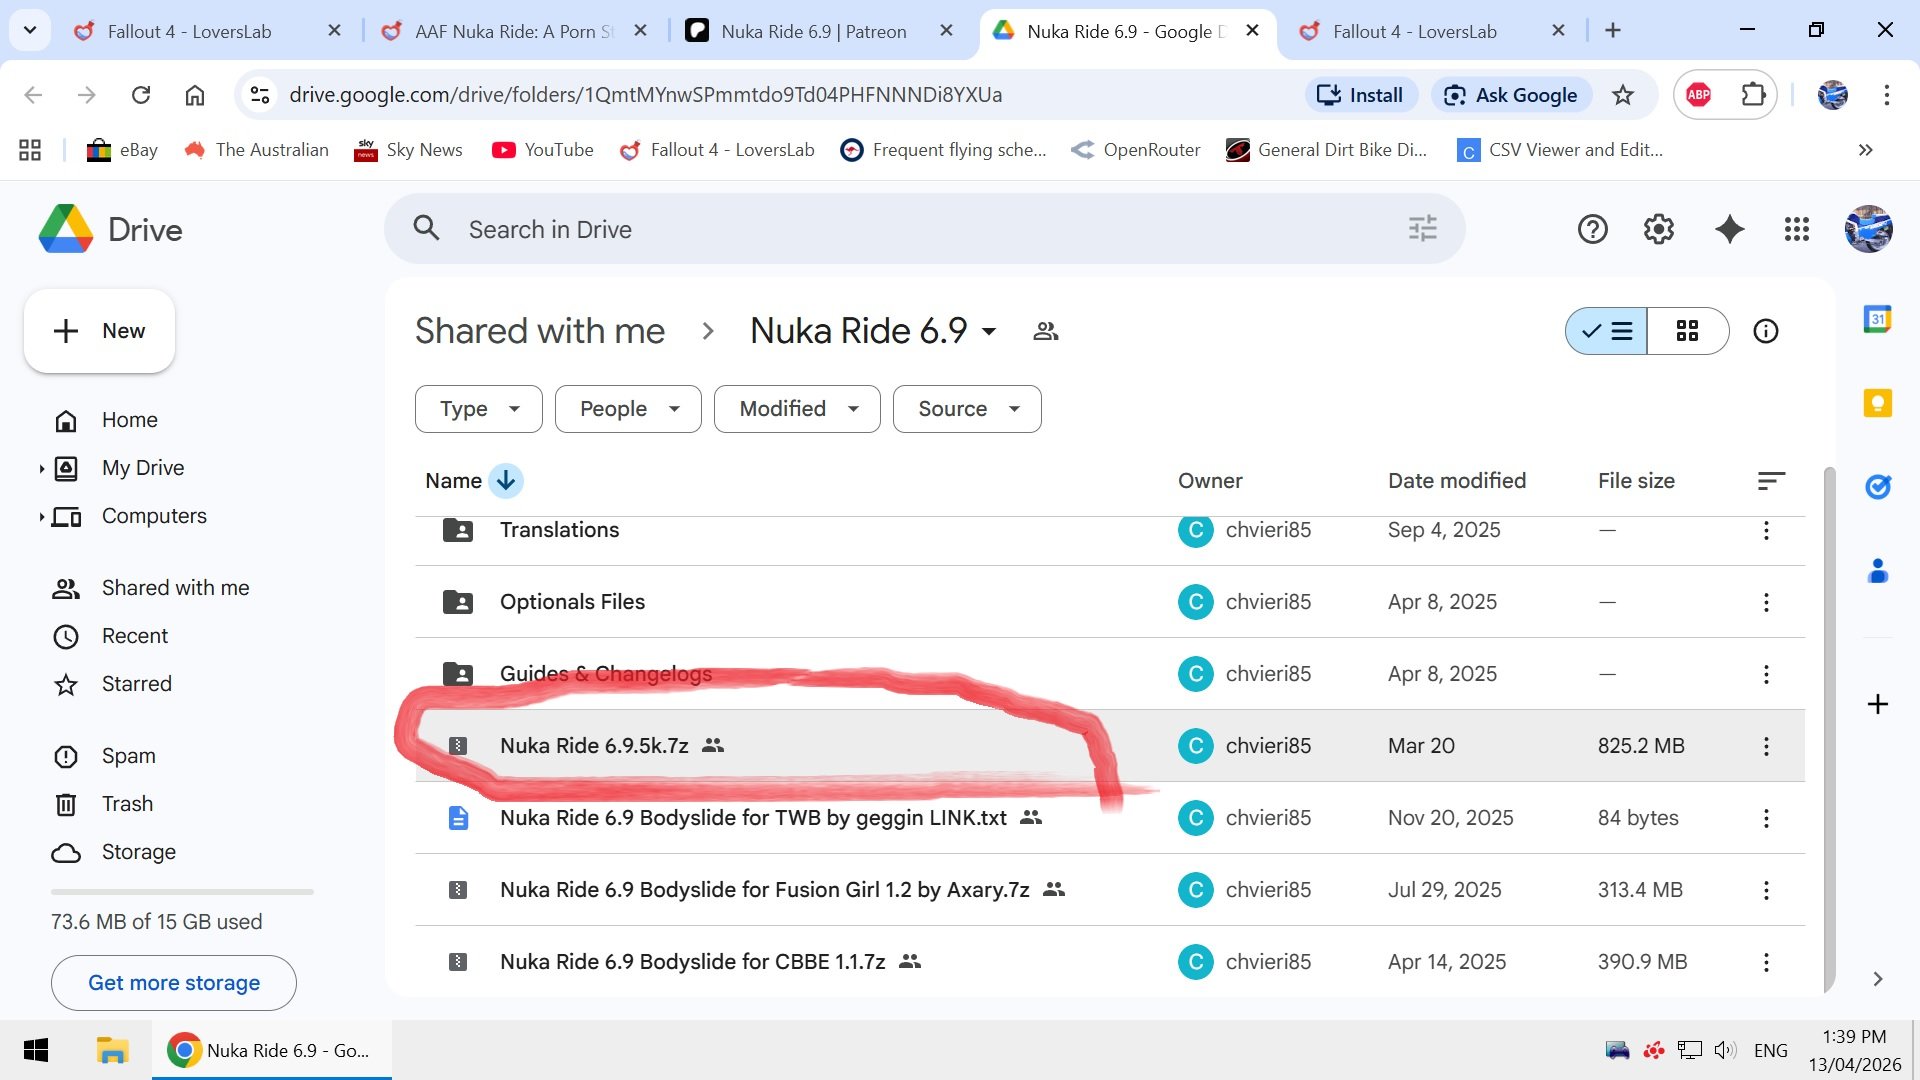
Task: Reverse name sort direction arrow
Action: coord(506,481)
